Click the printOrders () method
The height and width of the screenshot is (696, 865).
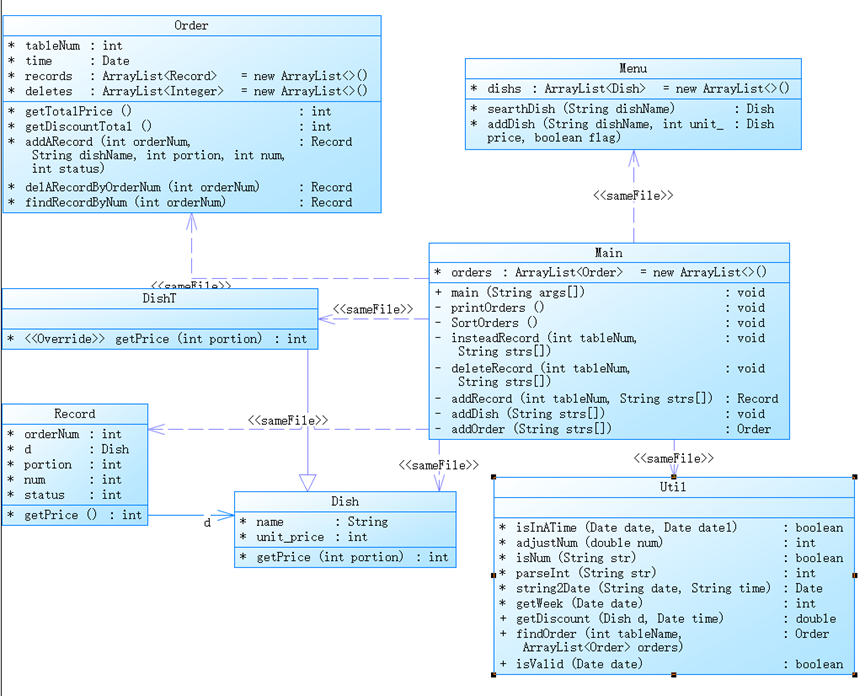coord(600,307)
